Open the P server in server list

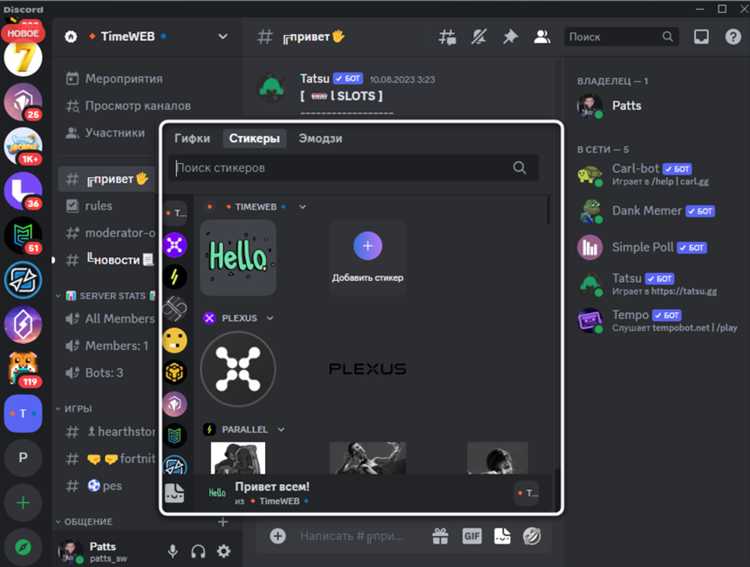(23, 458)
